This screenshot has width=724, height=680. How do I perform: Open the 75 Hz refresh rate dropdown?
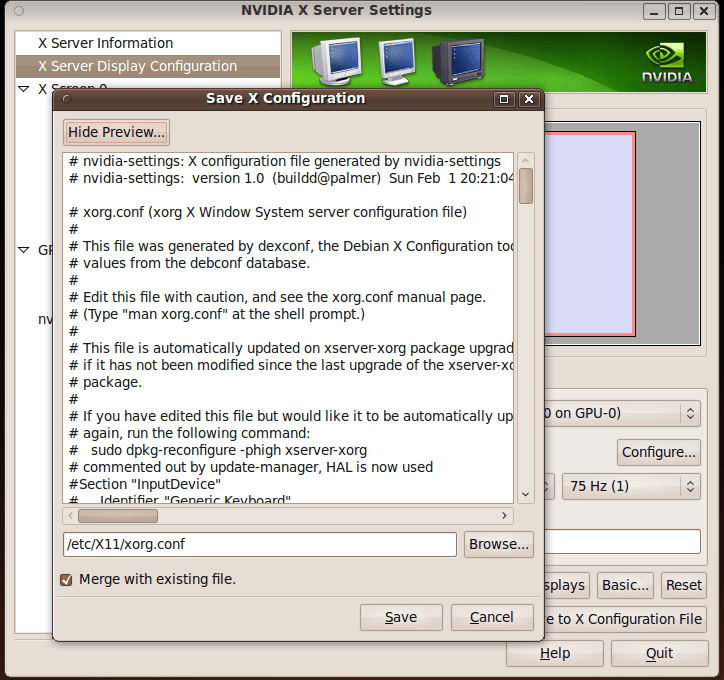[x=630, y=486]
